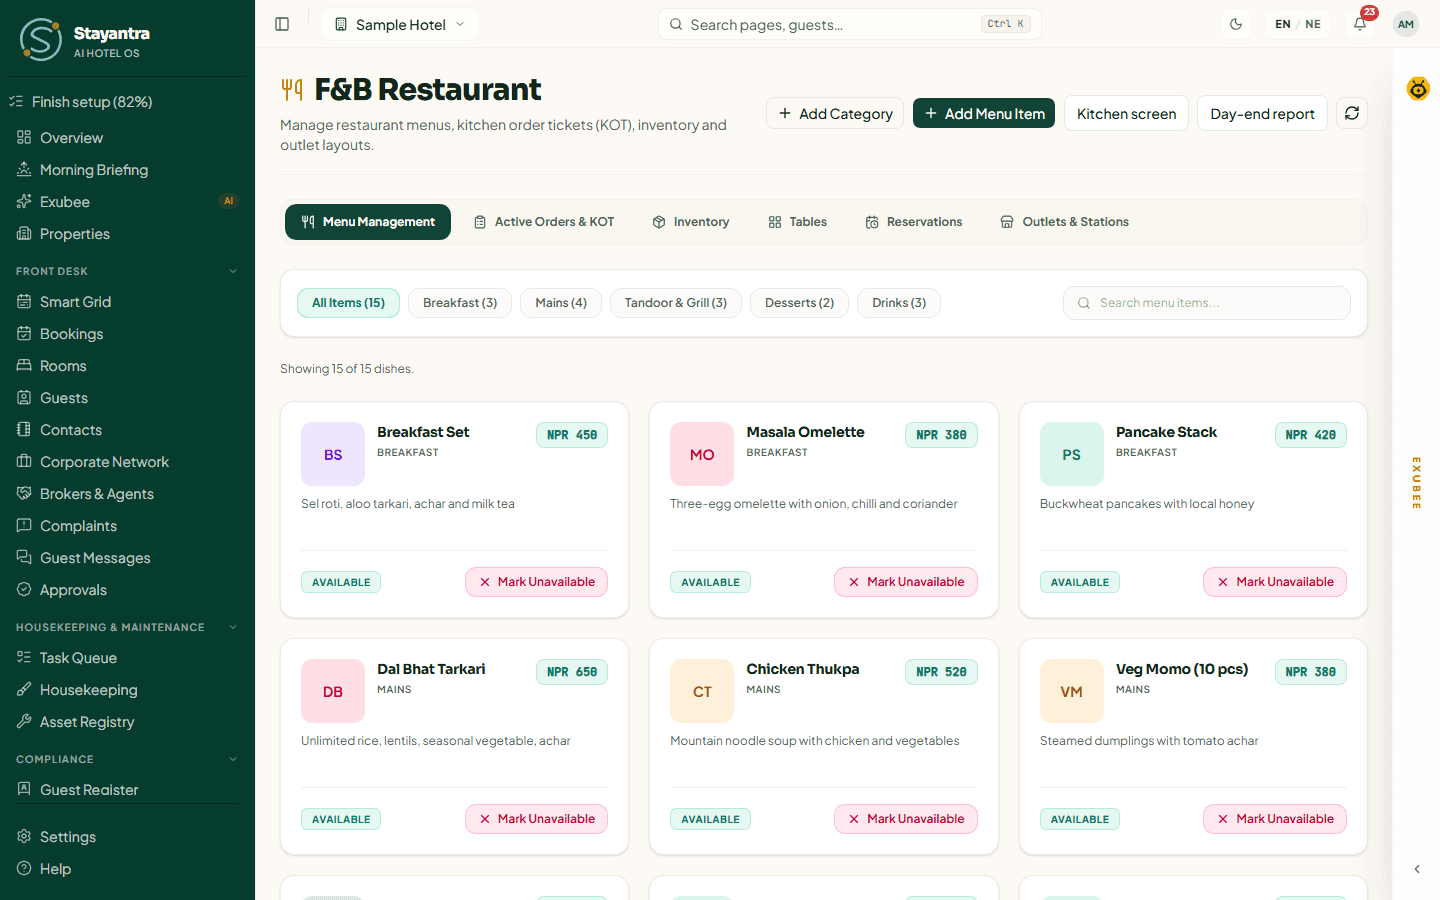
Task: Open the Exubee bee assistant icon
Action: point(1418,89)
